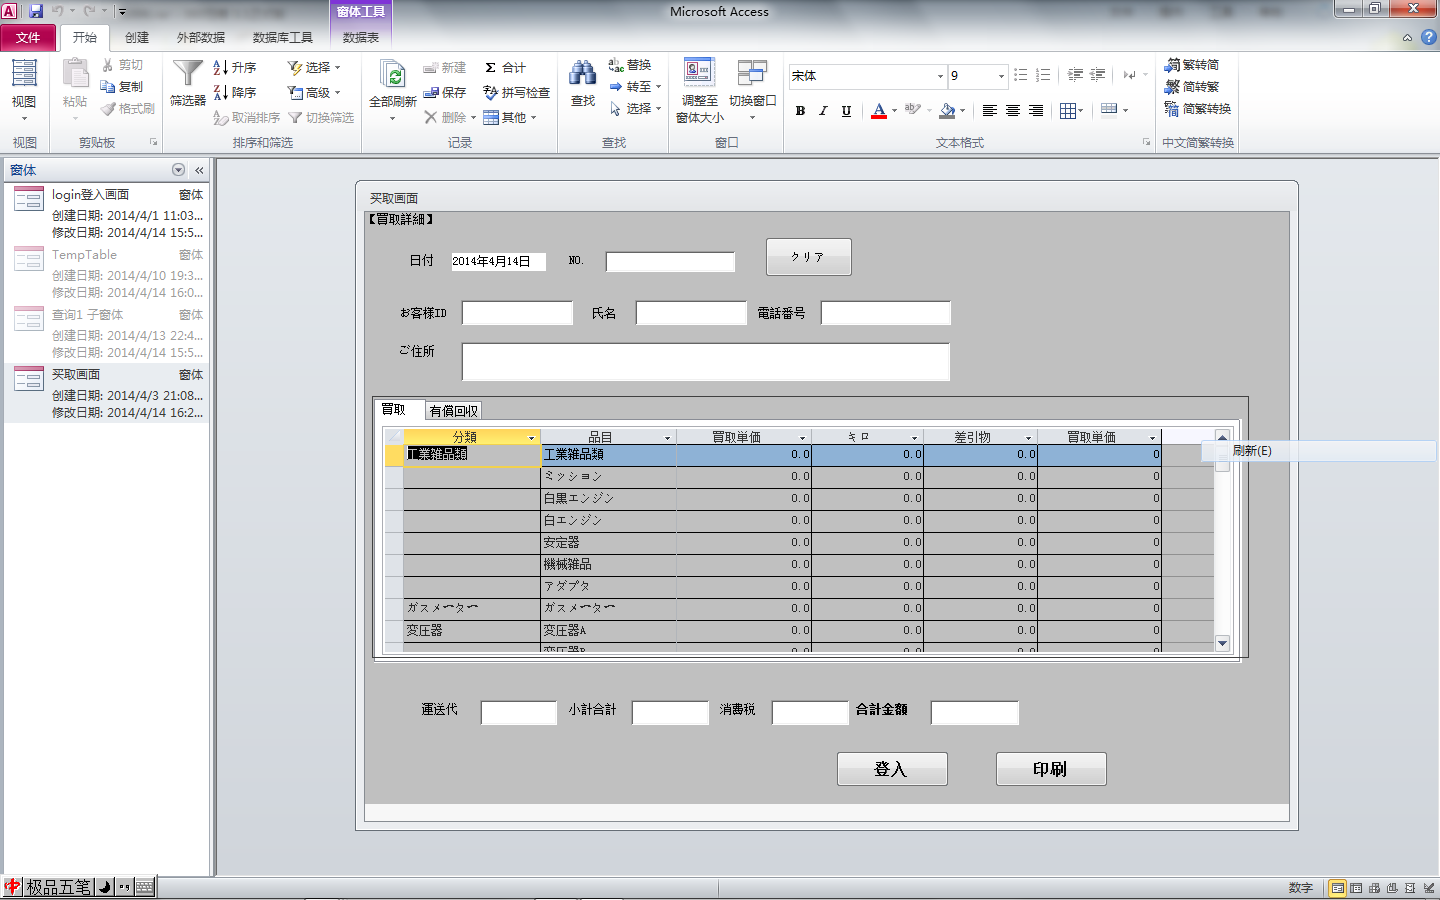Click the 印刷 print button
The image size is (1440, 900).
(x=1051, y=769)
